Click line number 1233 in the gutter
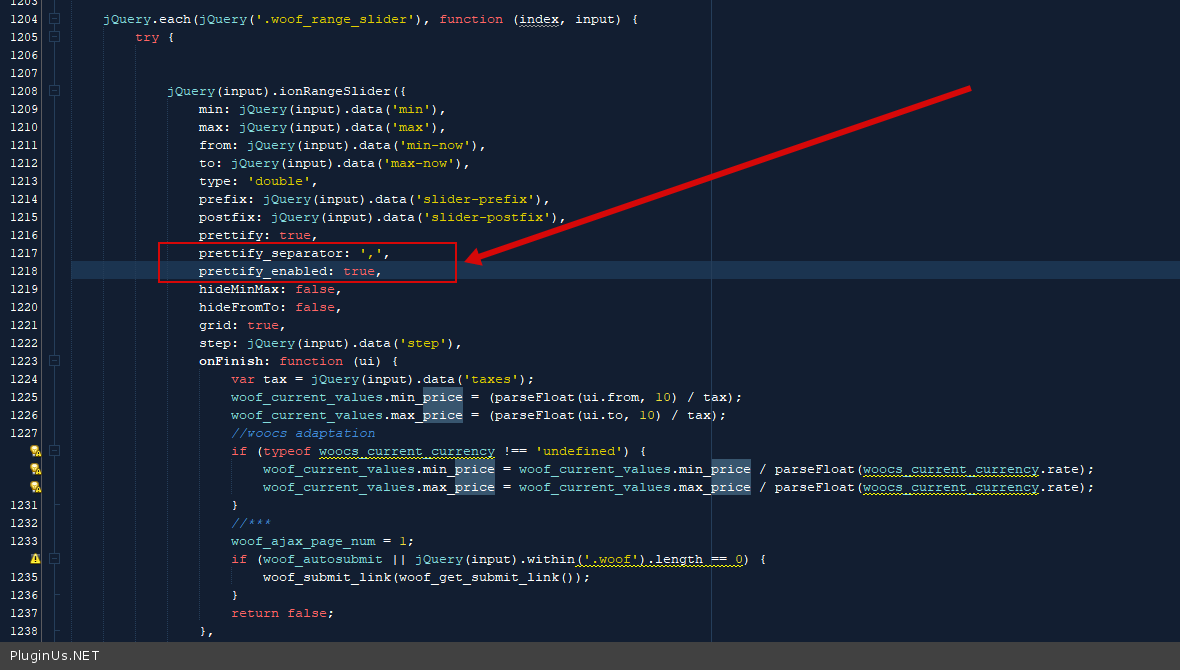Image resolution: width=1180 pixels, height=670 pixels. (23, 541)
